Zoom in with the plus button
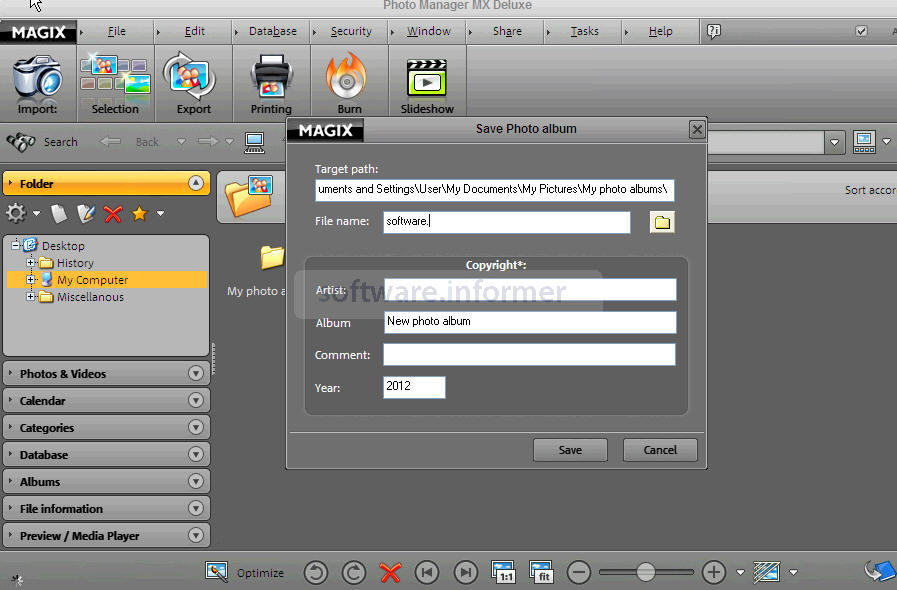The height and width of the screenshot is (590, 897). pos(713,572)
